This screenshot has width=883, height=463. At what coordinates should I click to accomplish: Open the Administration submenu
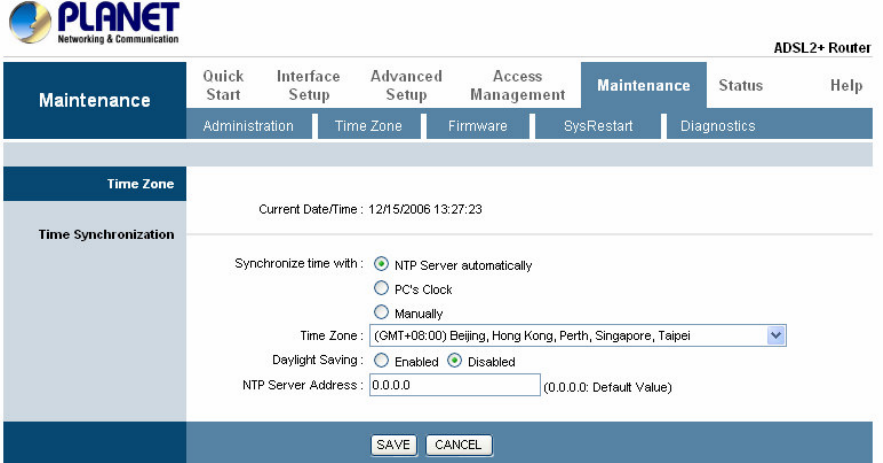click(248, 126)
